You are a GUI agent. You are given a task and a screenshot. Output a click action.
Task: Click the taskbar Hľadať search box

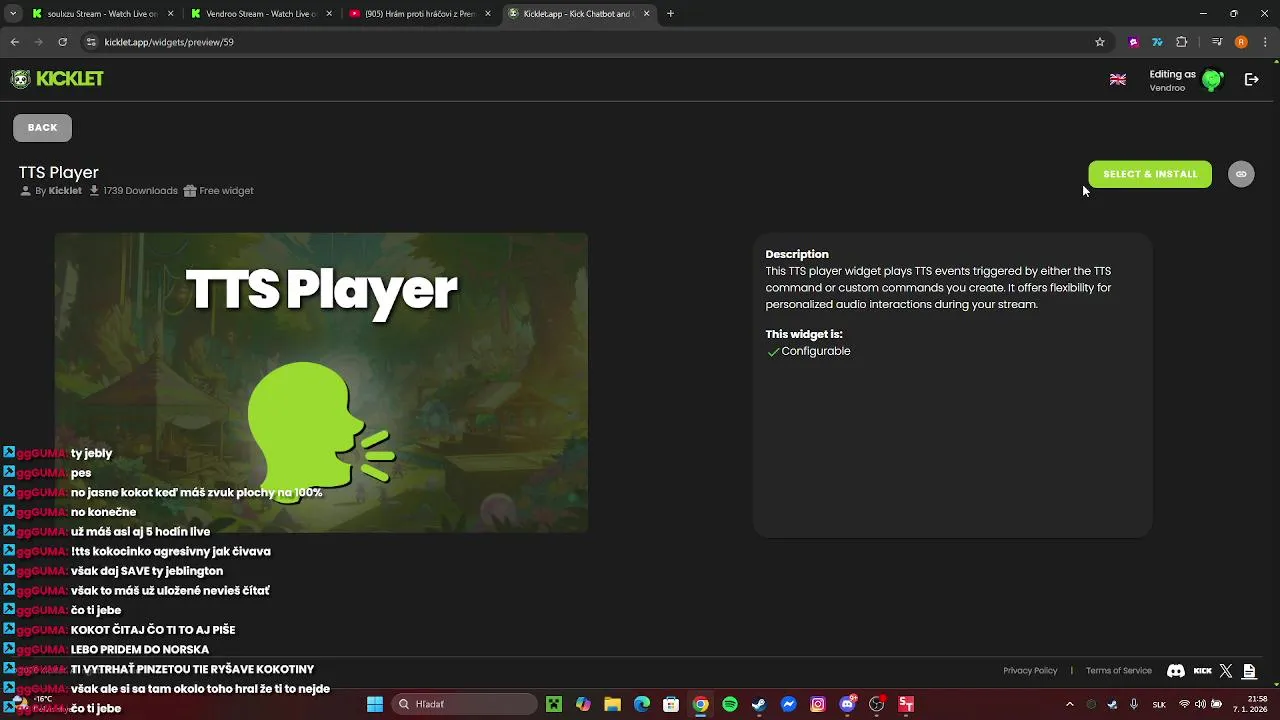pyautogui.click(x=464, y=704)
